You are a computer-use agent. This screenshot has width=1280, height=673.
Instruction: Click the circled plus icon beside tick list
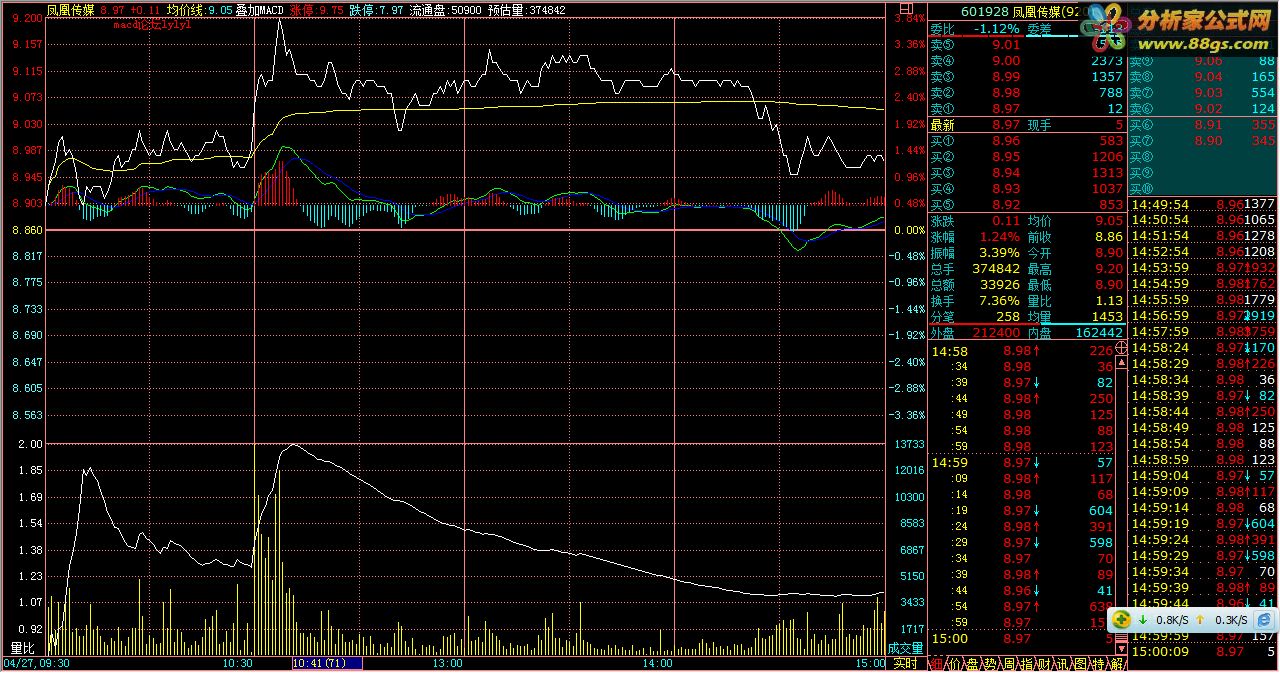[x=1121, y=349]
